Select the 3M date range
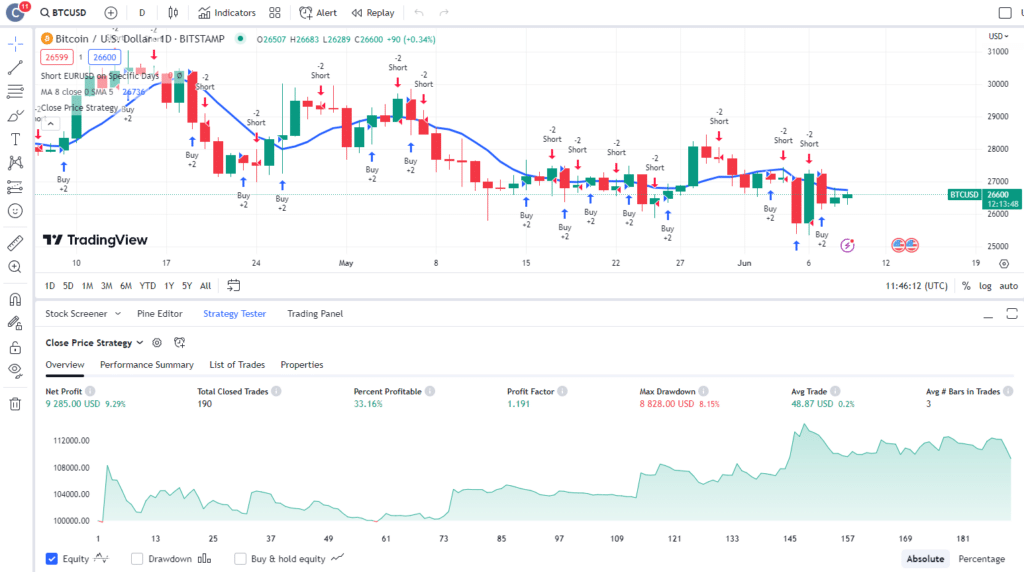Screen dimensions: 1024x572 click(x=106, y=285)
